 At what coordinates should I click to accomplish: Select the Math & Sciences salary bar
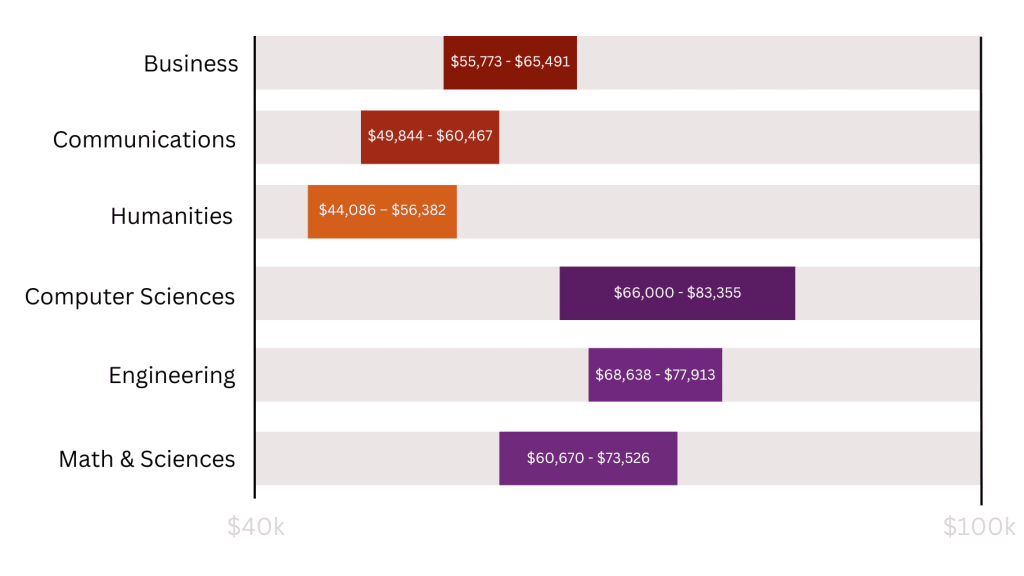588,458
